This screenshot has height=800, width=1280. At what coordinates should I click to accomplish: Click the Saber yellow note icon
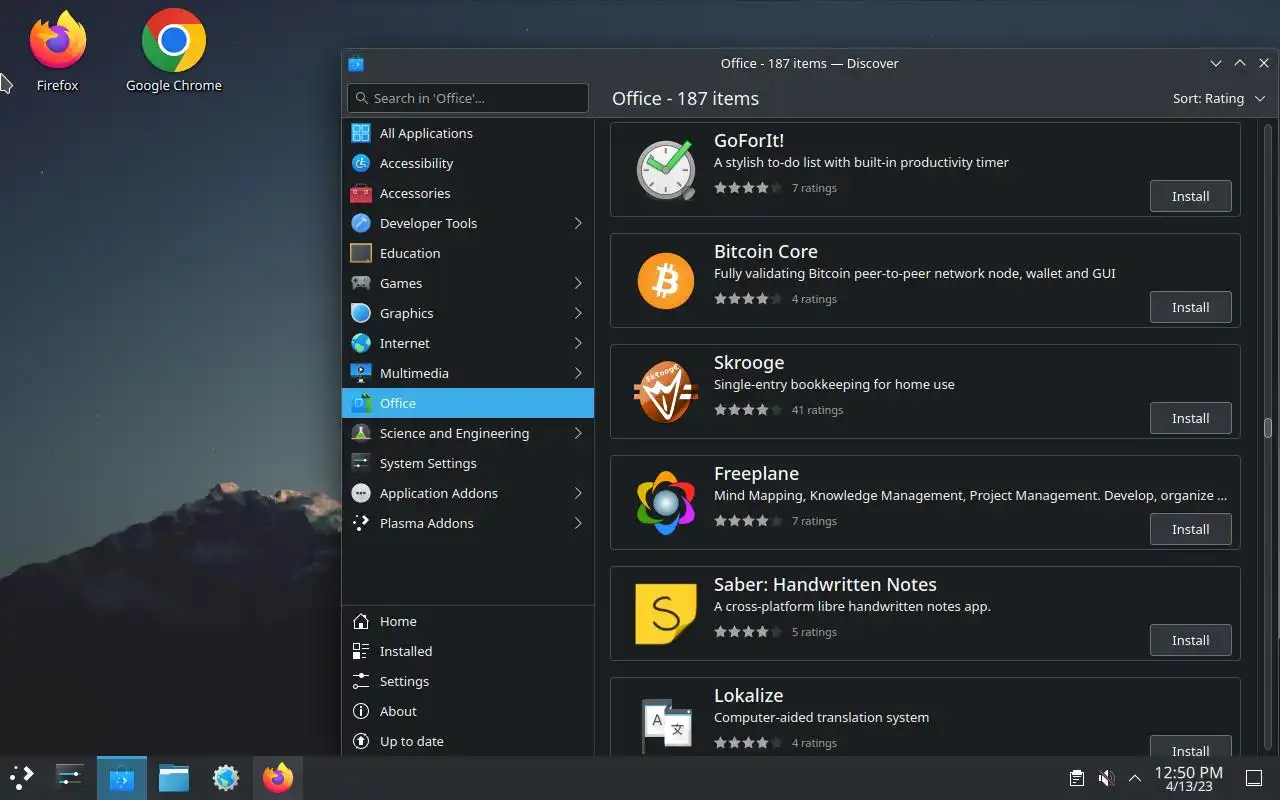tap(666, 613)
